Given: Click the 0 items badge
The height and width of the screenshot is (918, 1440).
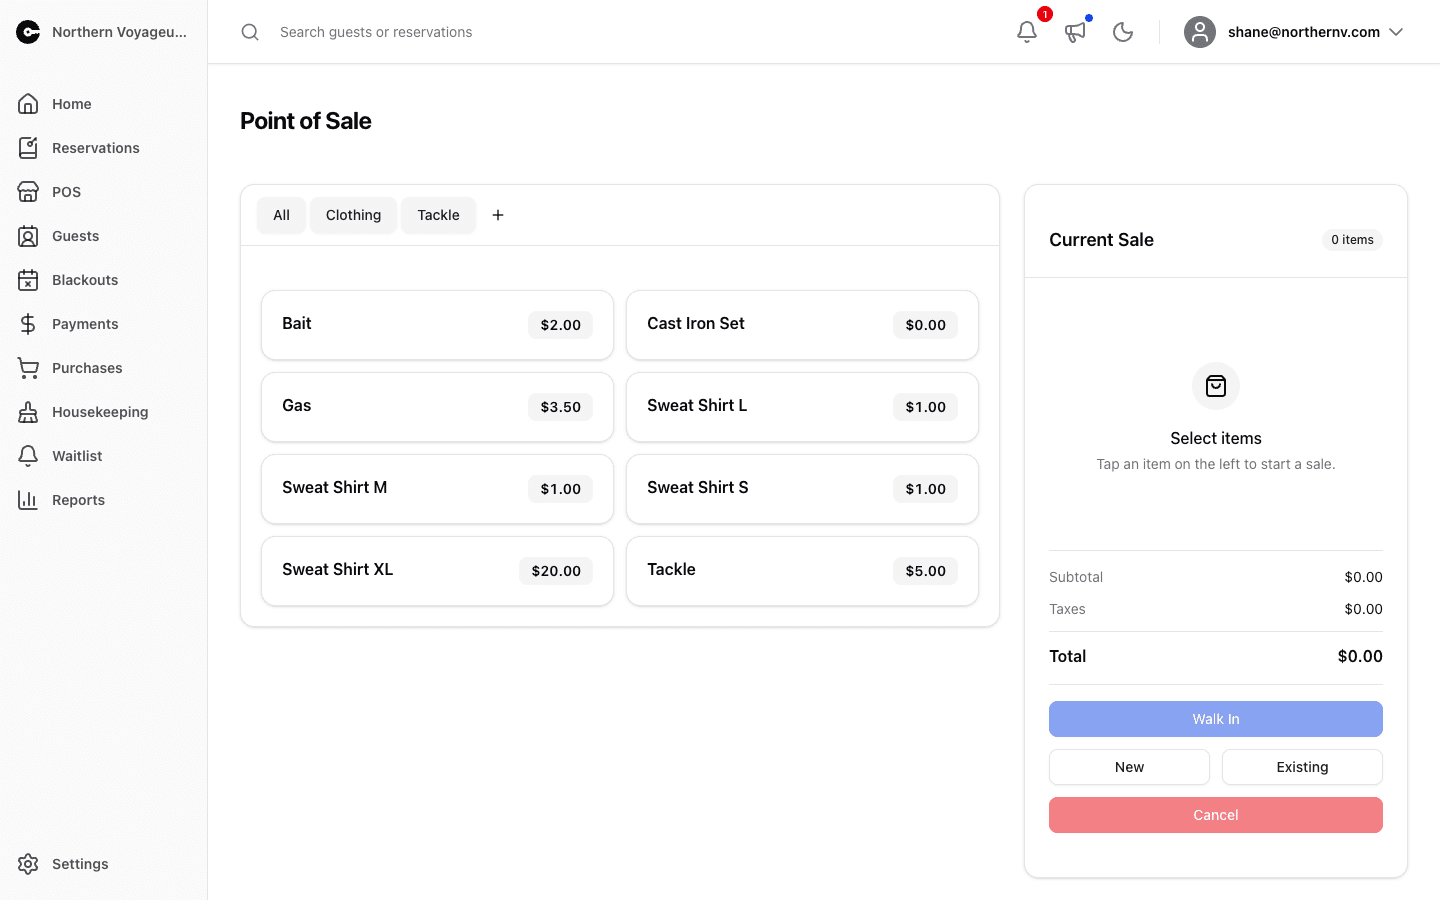Looking at the screenshot, I should [1352, 240].
